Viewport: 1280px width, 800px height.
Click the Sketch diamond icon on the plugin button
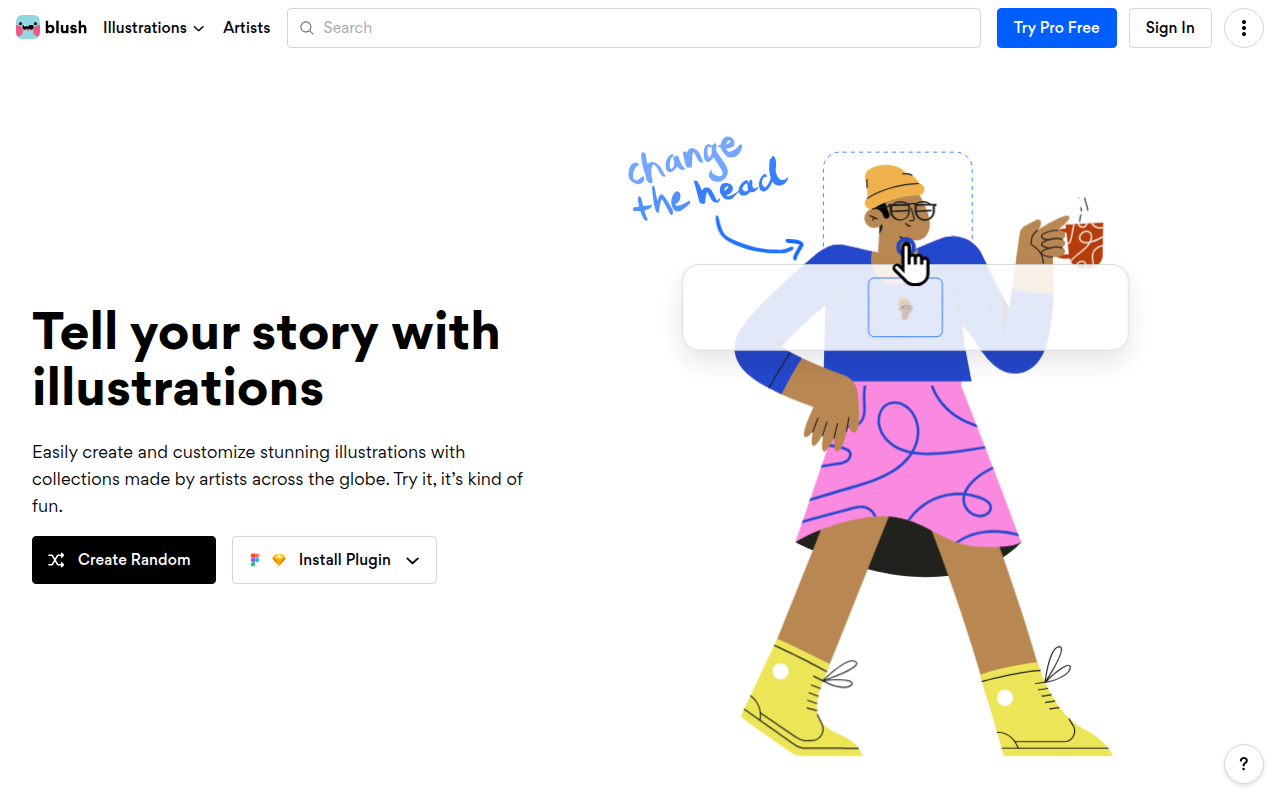(279, 560)
